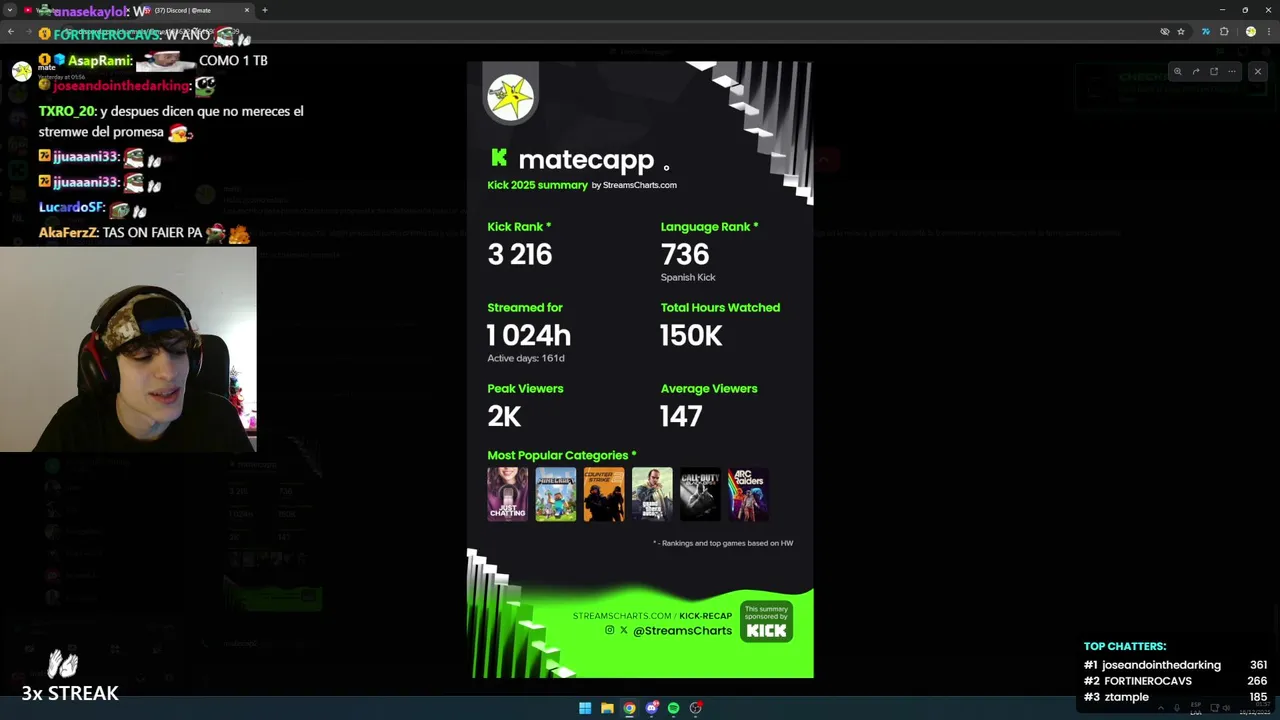Open the Chrome extensions puzzle icon

pos(1224,32)
